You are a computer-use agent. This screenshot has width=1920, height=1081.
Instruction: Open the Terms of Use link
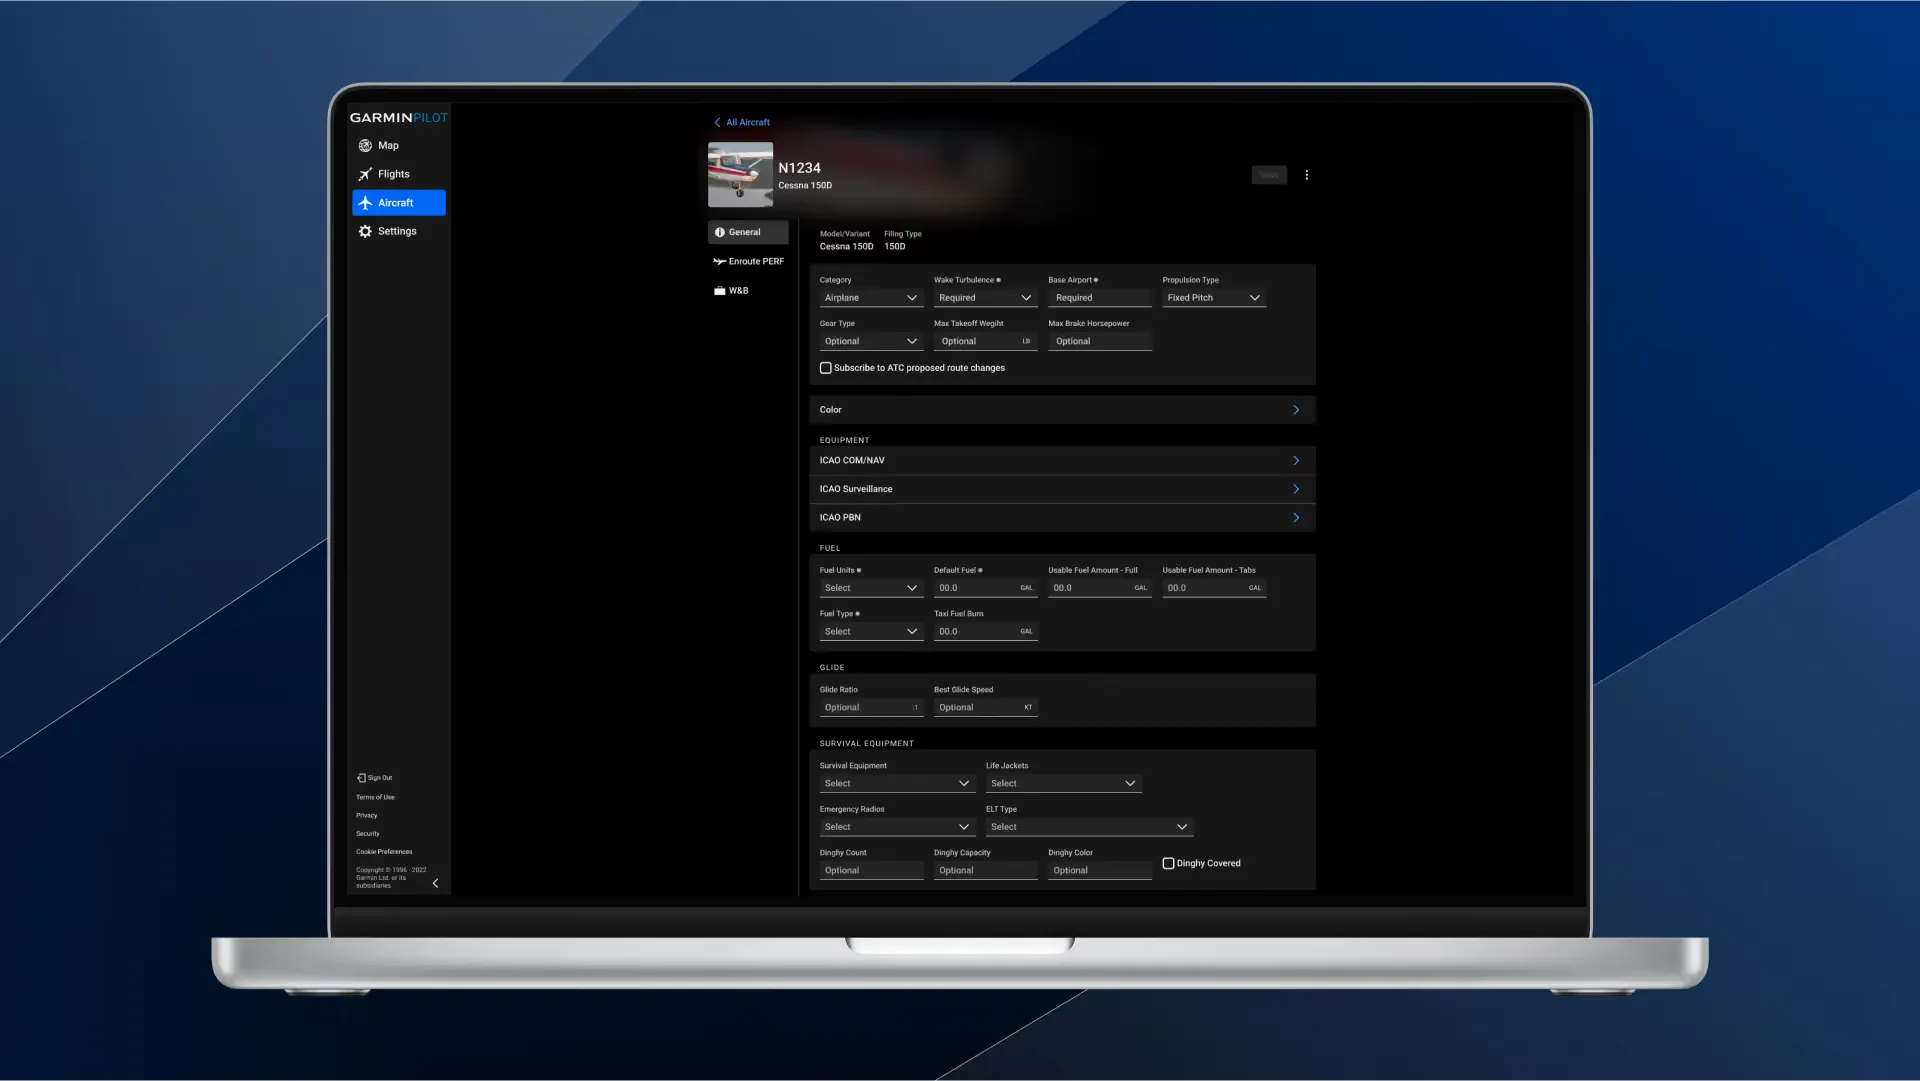pos(375,797)
